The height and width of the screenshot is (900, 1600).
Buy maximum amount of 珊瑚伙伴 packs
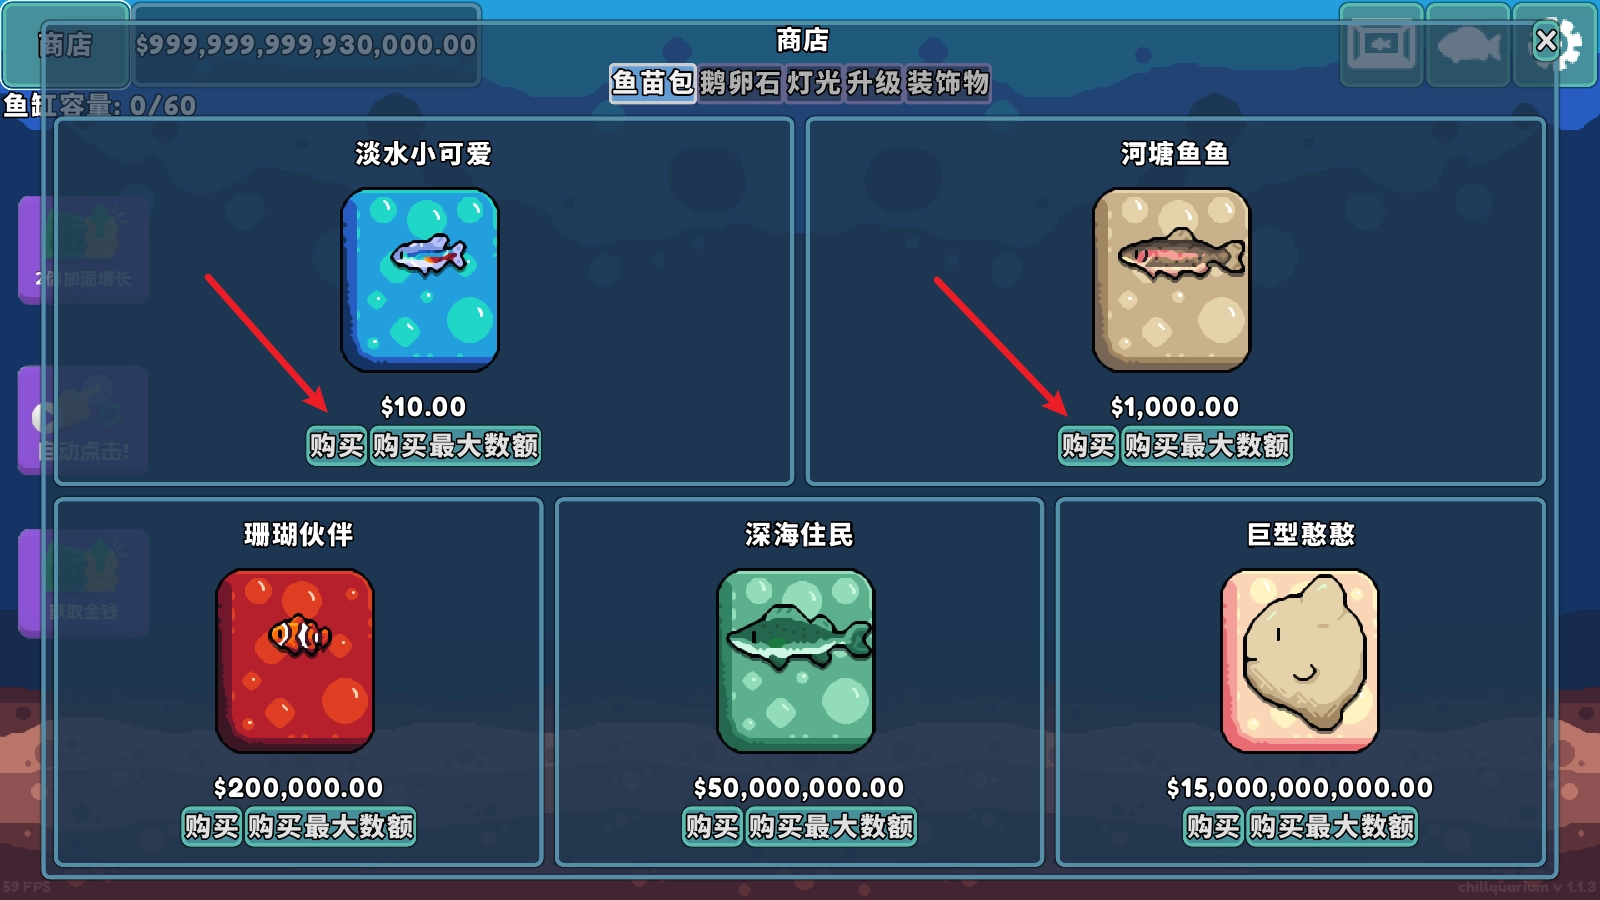(330, 826)
